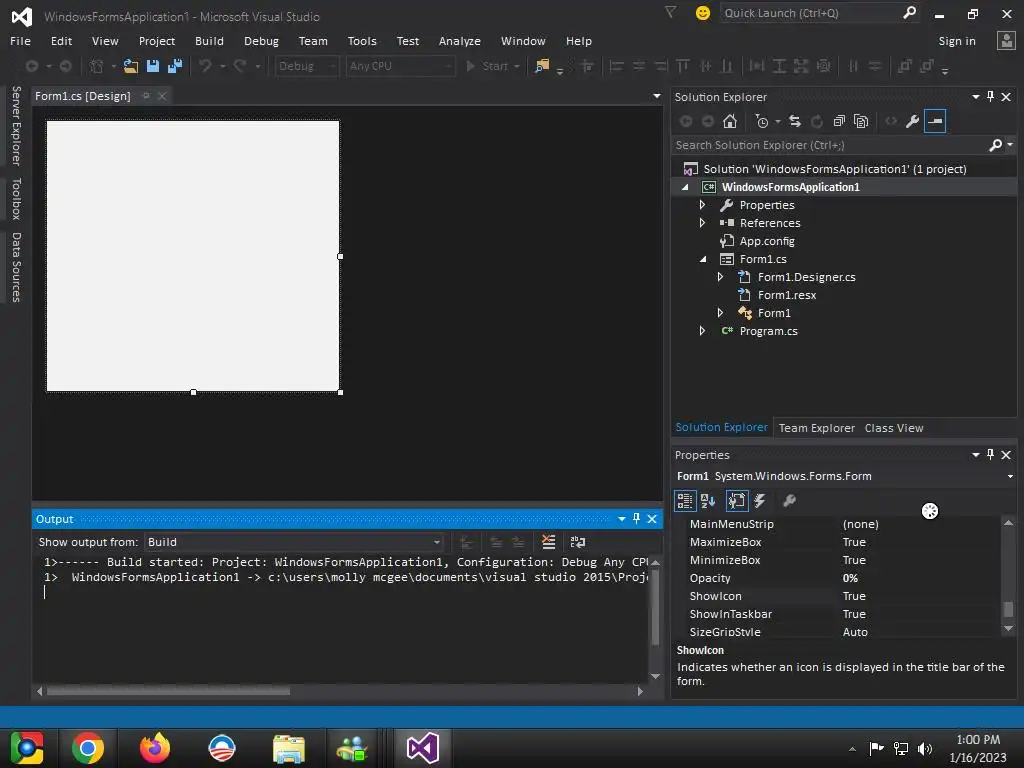
Task: Click the Output horizontal scrollbar thumb
Action: tap(168, 690)
